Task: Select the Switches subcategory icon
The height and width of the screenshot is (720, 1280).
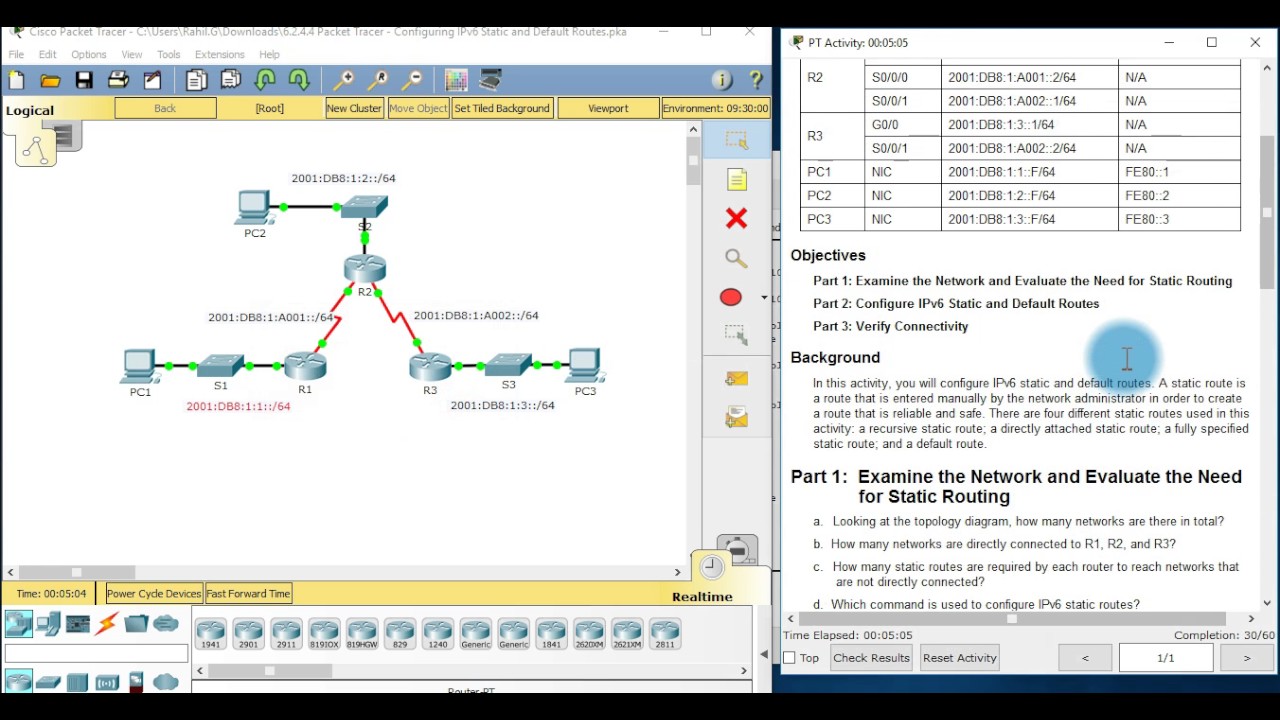Action: click(48, 682)
